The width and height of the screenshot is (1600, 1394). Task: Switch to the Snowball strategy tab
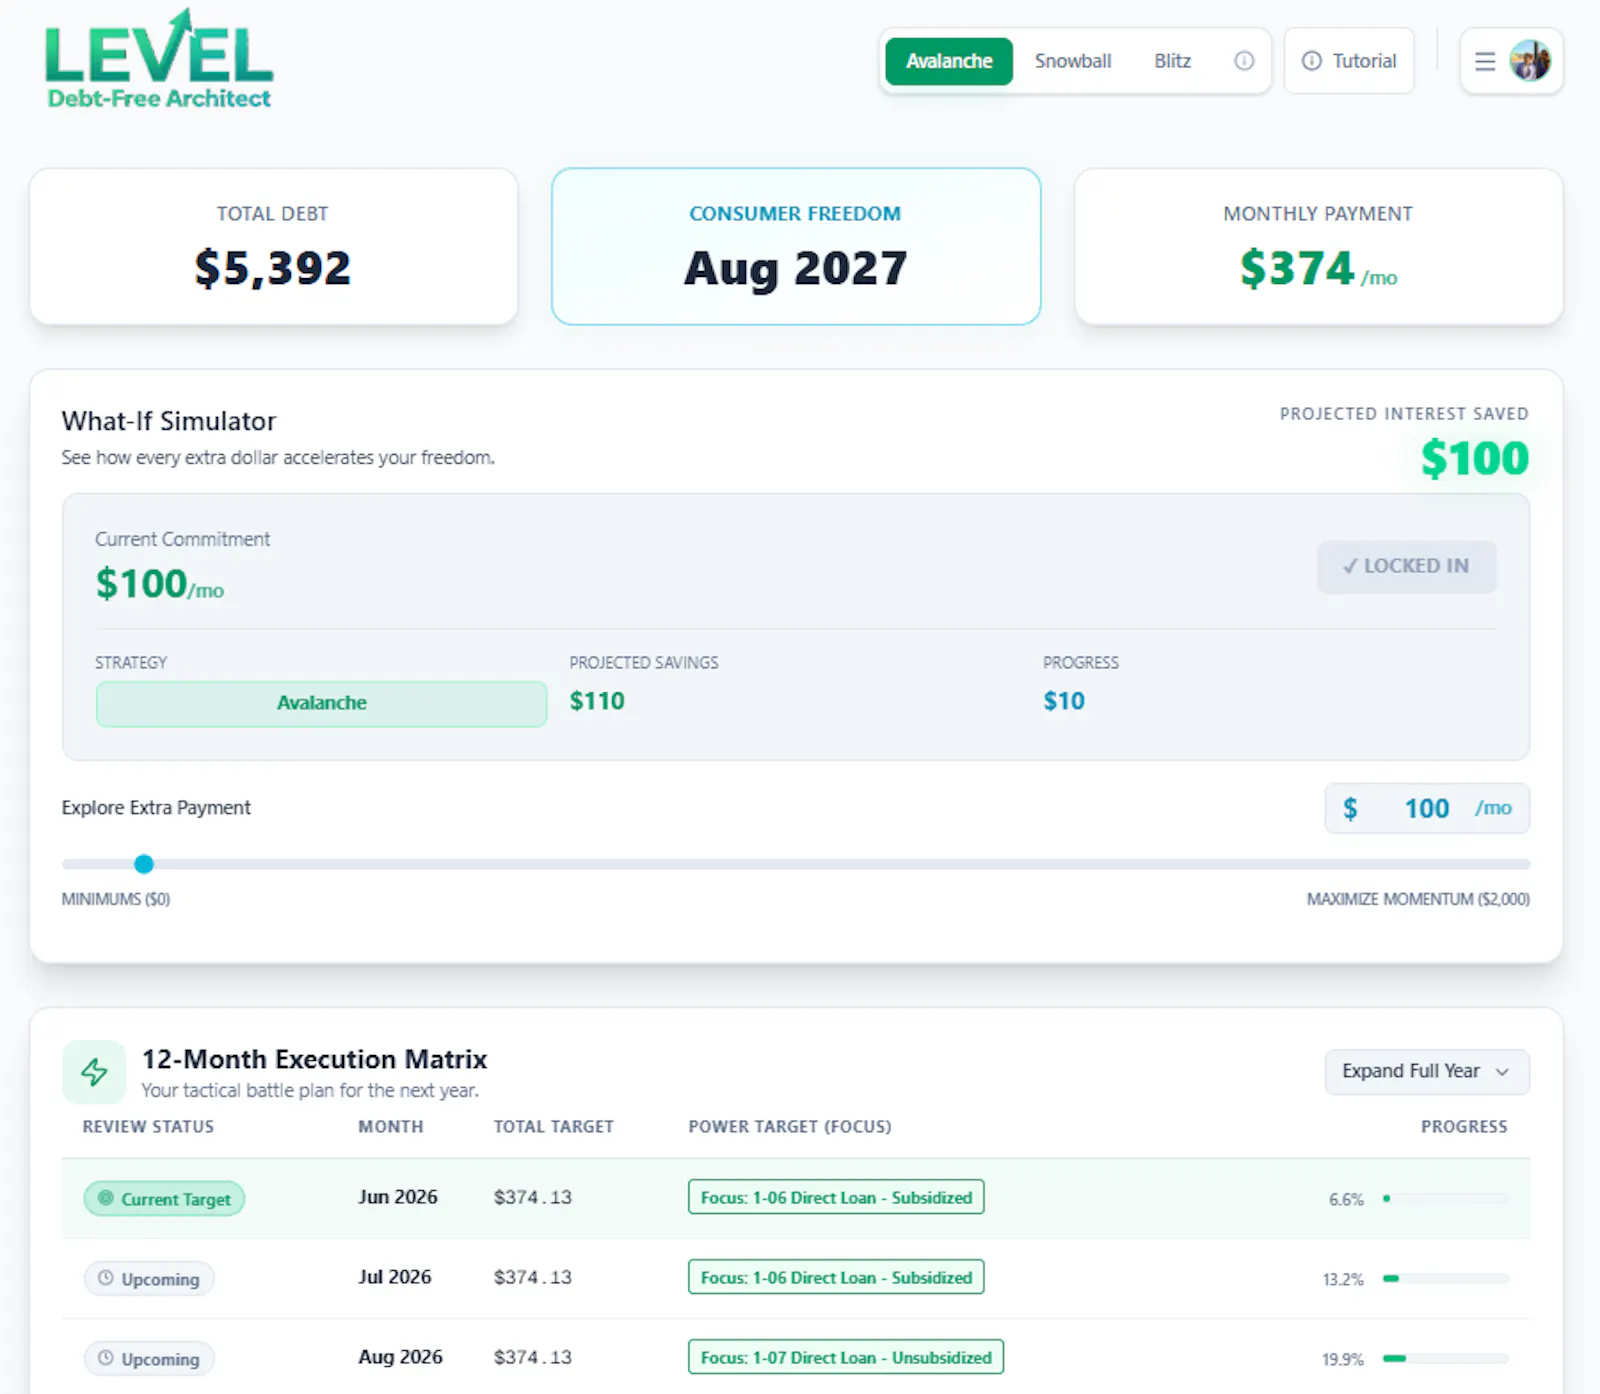click(x=1072, y=61)
